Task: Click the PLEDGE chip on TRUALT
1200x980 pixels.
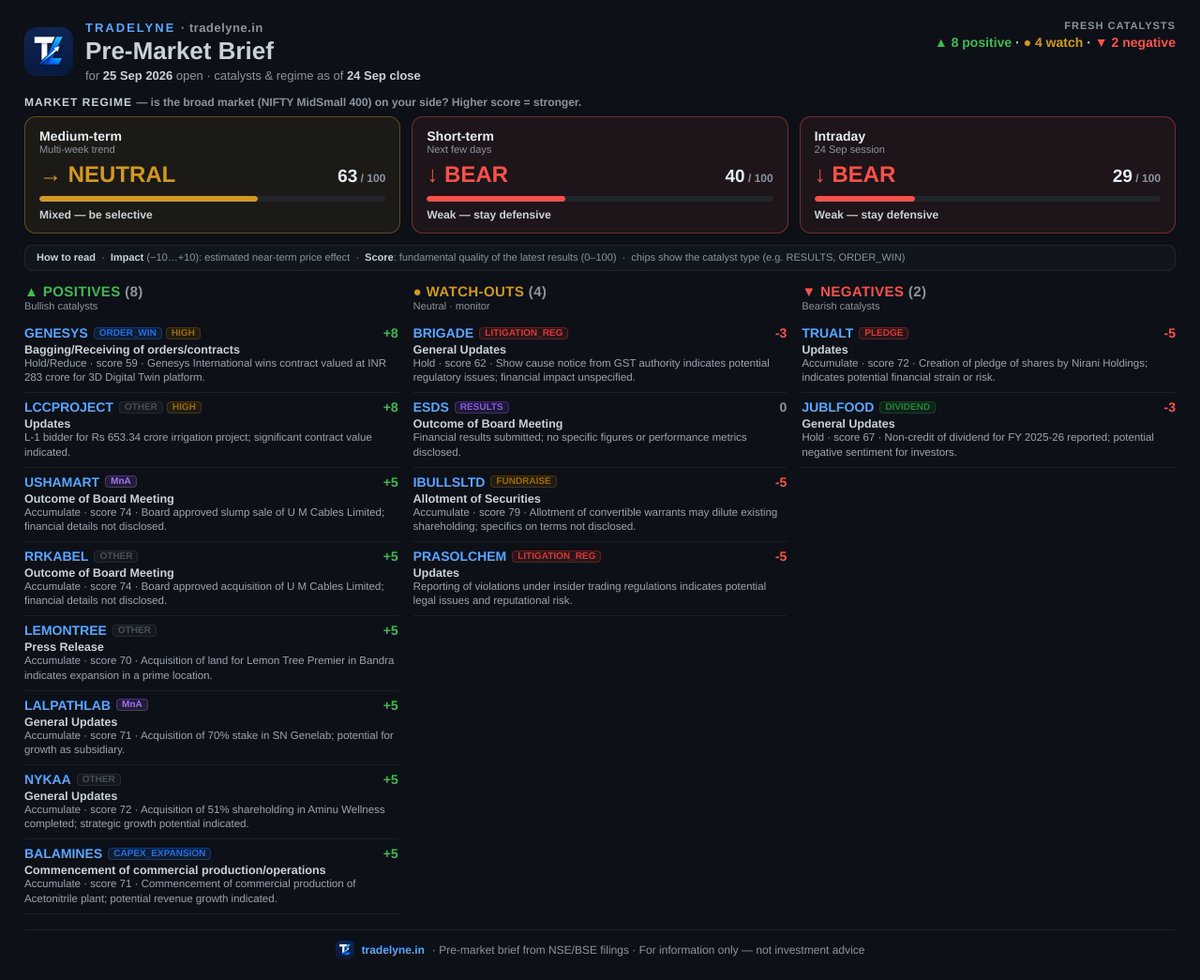Action: [x=884, y=333]
